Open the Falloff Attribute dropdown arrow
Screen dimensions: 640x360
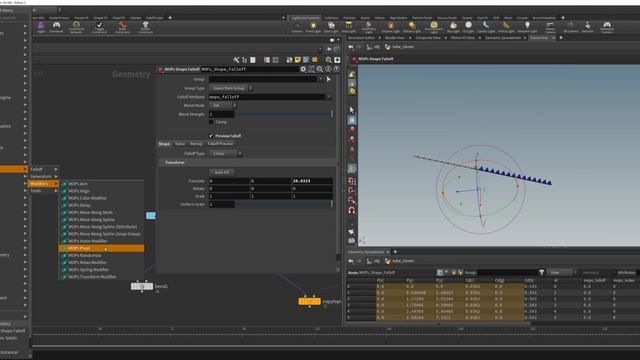click(329, 97)
